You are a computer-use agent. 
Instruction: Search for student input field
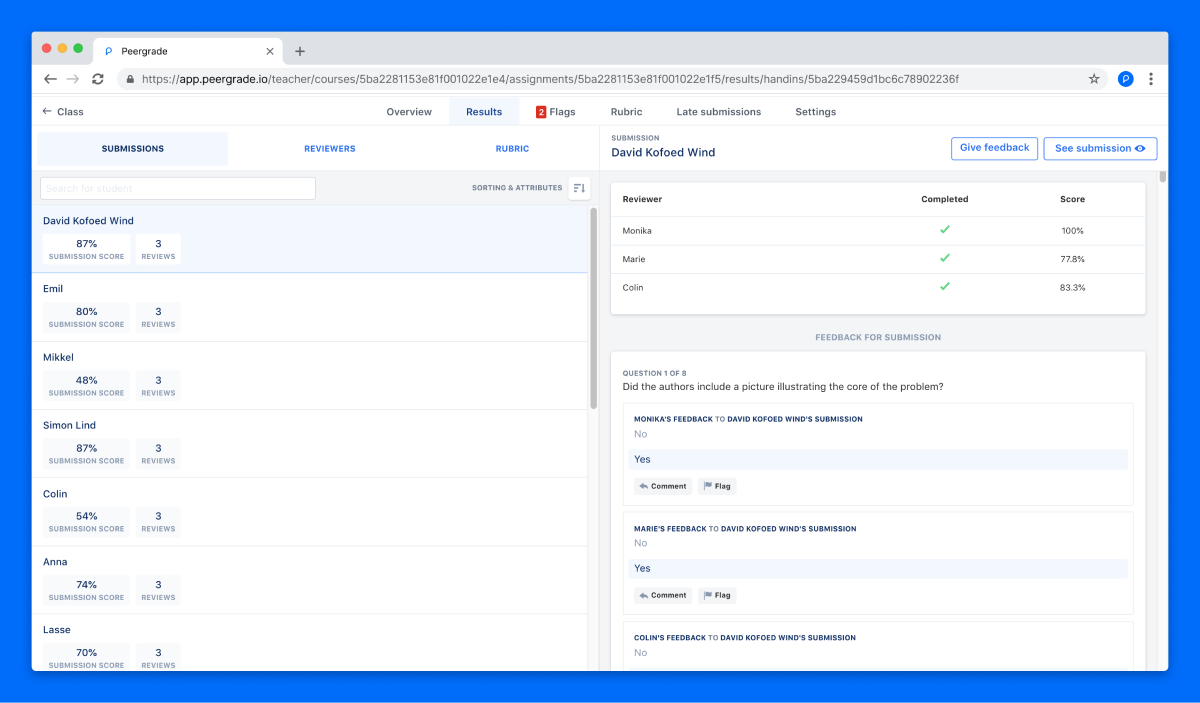(x=178, y=188)
